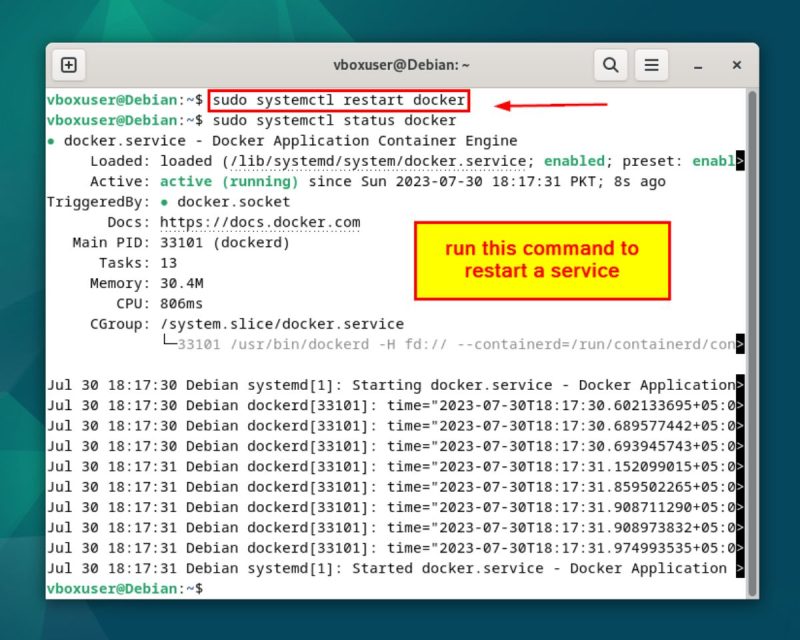Click the plus-in-square icon top left
Viewport: 800px width, 640px height.
68,64
